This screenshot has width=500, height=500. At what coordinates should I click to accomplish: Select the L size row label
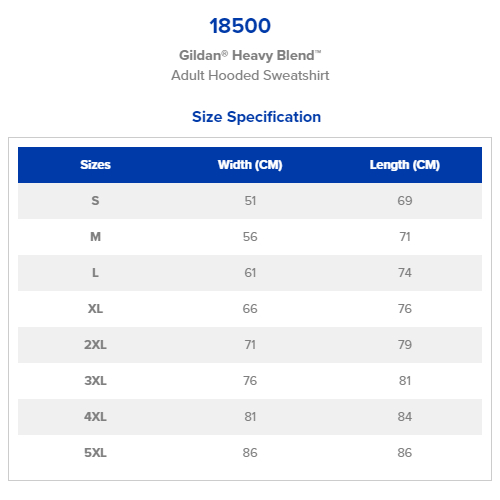(95, 273)
